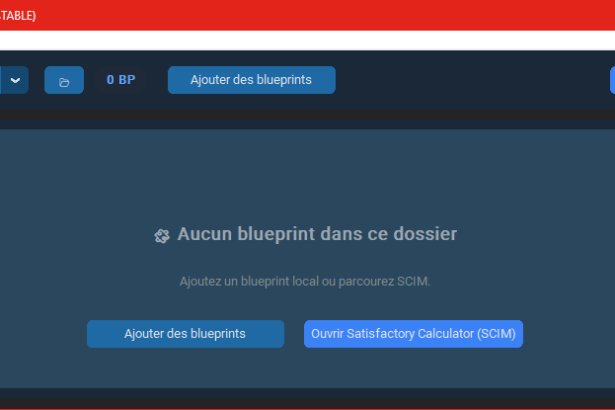615x410 pixels.
Task: Click the gap between the folder icon and BP badge
Action: [x=91, y=80]
